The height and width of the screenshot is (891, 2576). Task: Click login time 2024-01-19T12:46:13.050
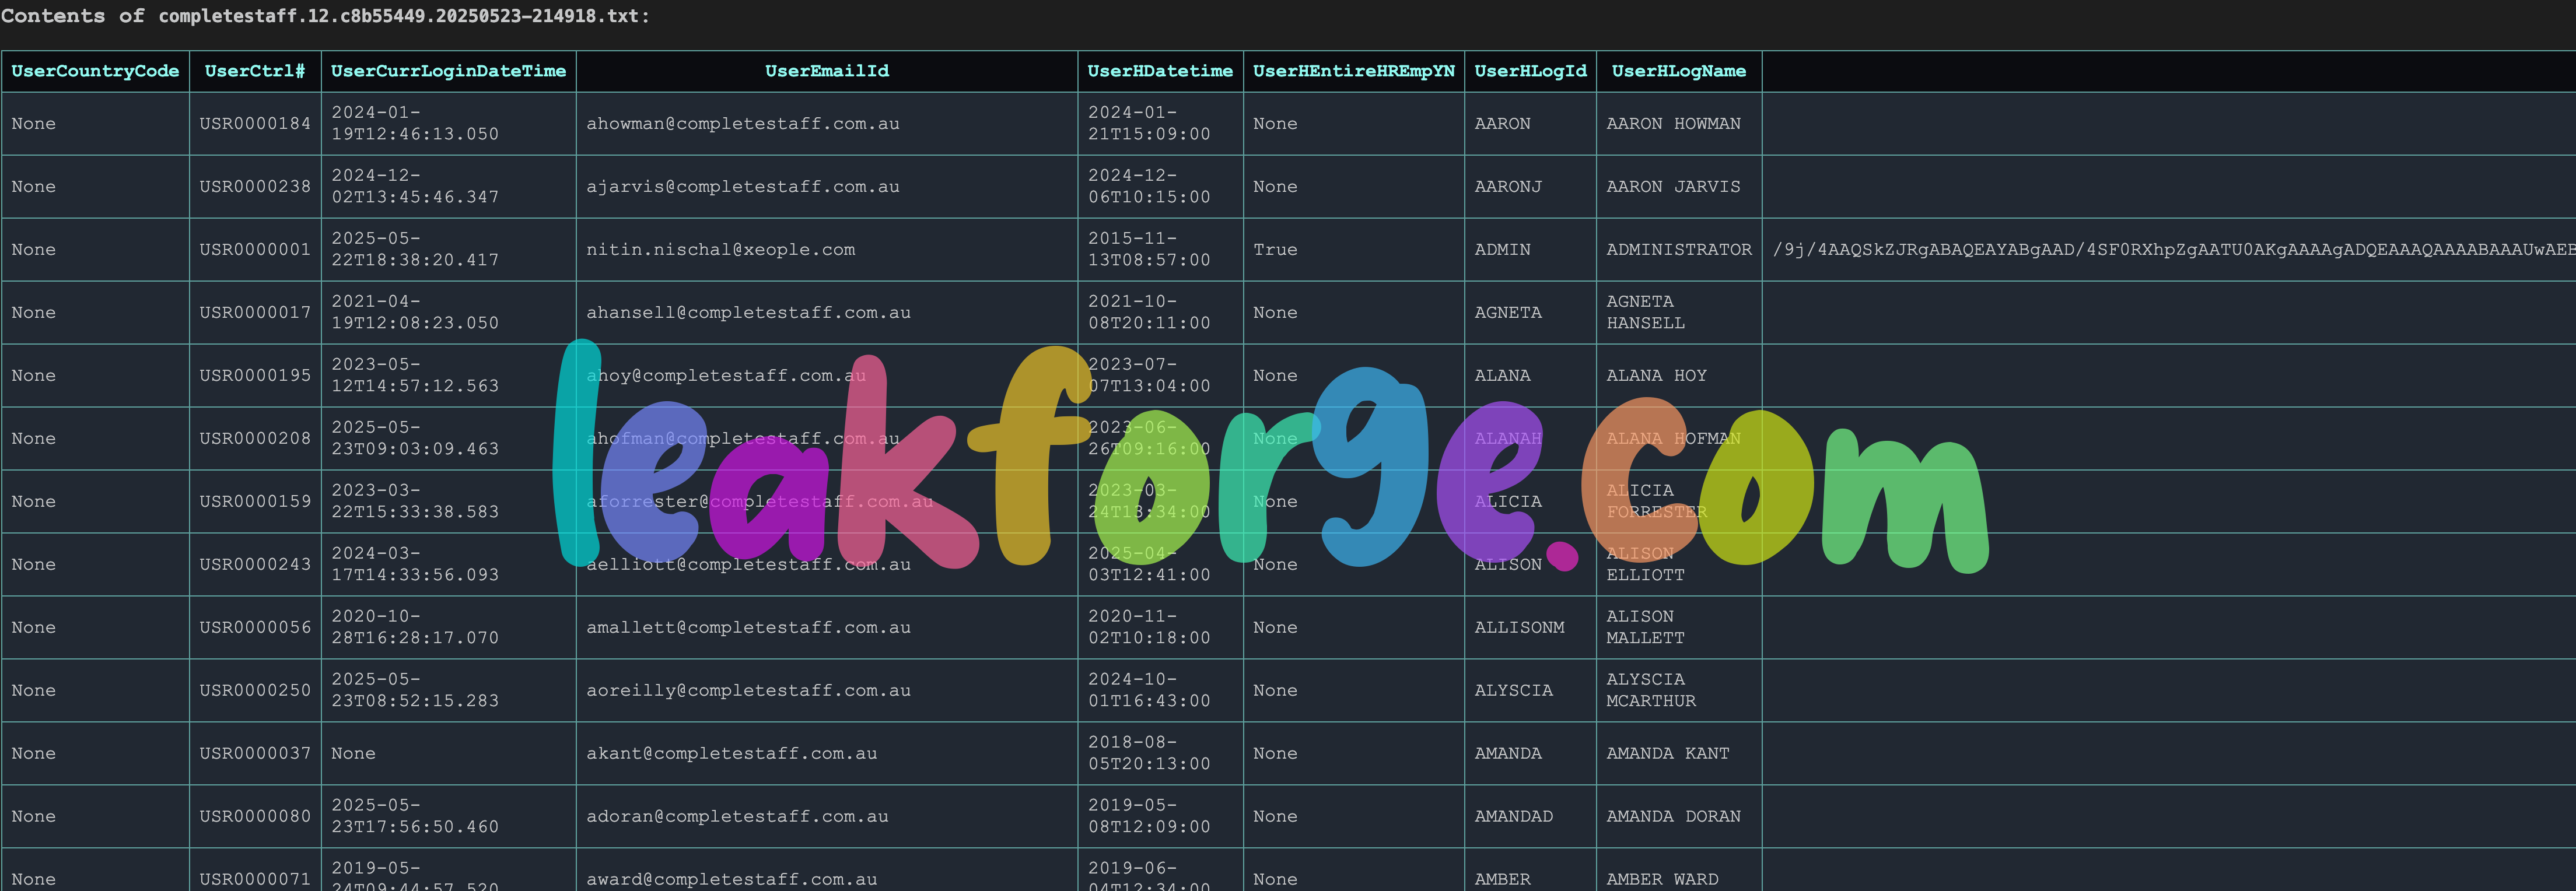(x=415, y=123)
